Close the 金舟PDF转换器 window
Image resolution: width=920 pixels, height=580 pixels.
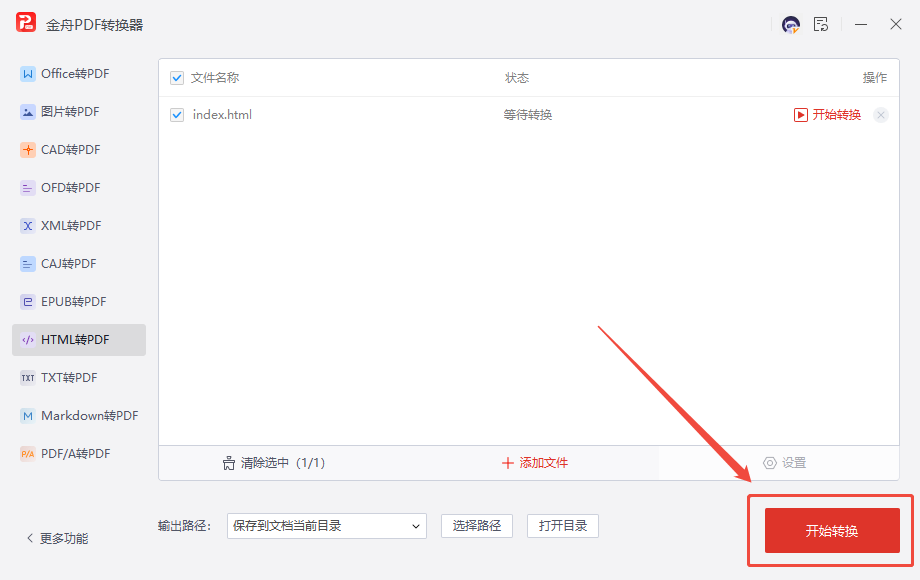(895, 25)
